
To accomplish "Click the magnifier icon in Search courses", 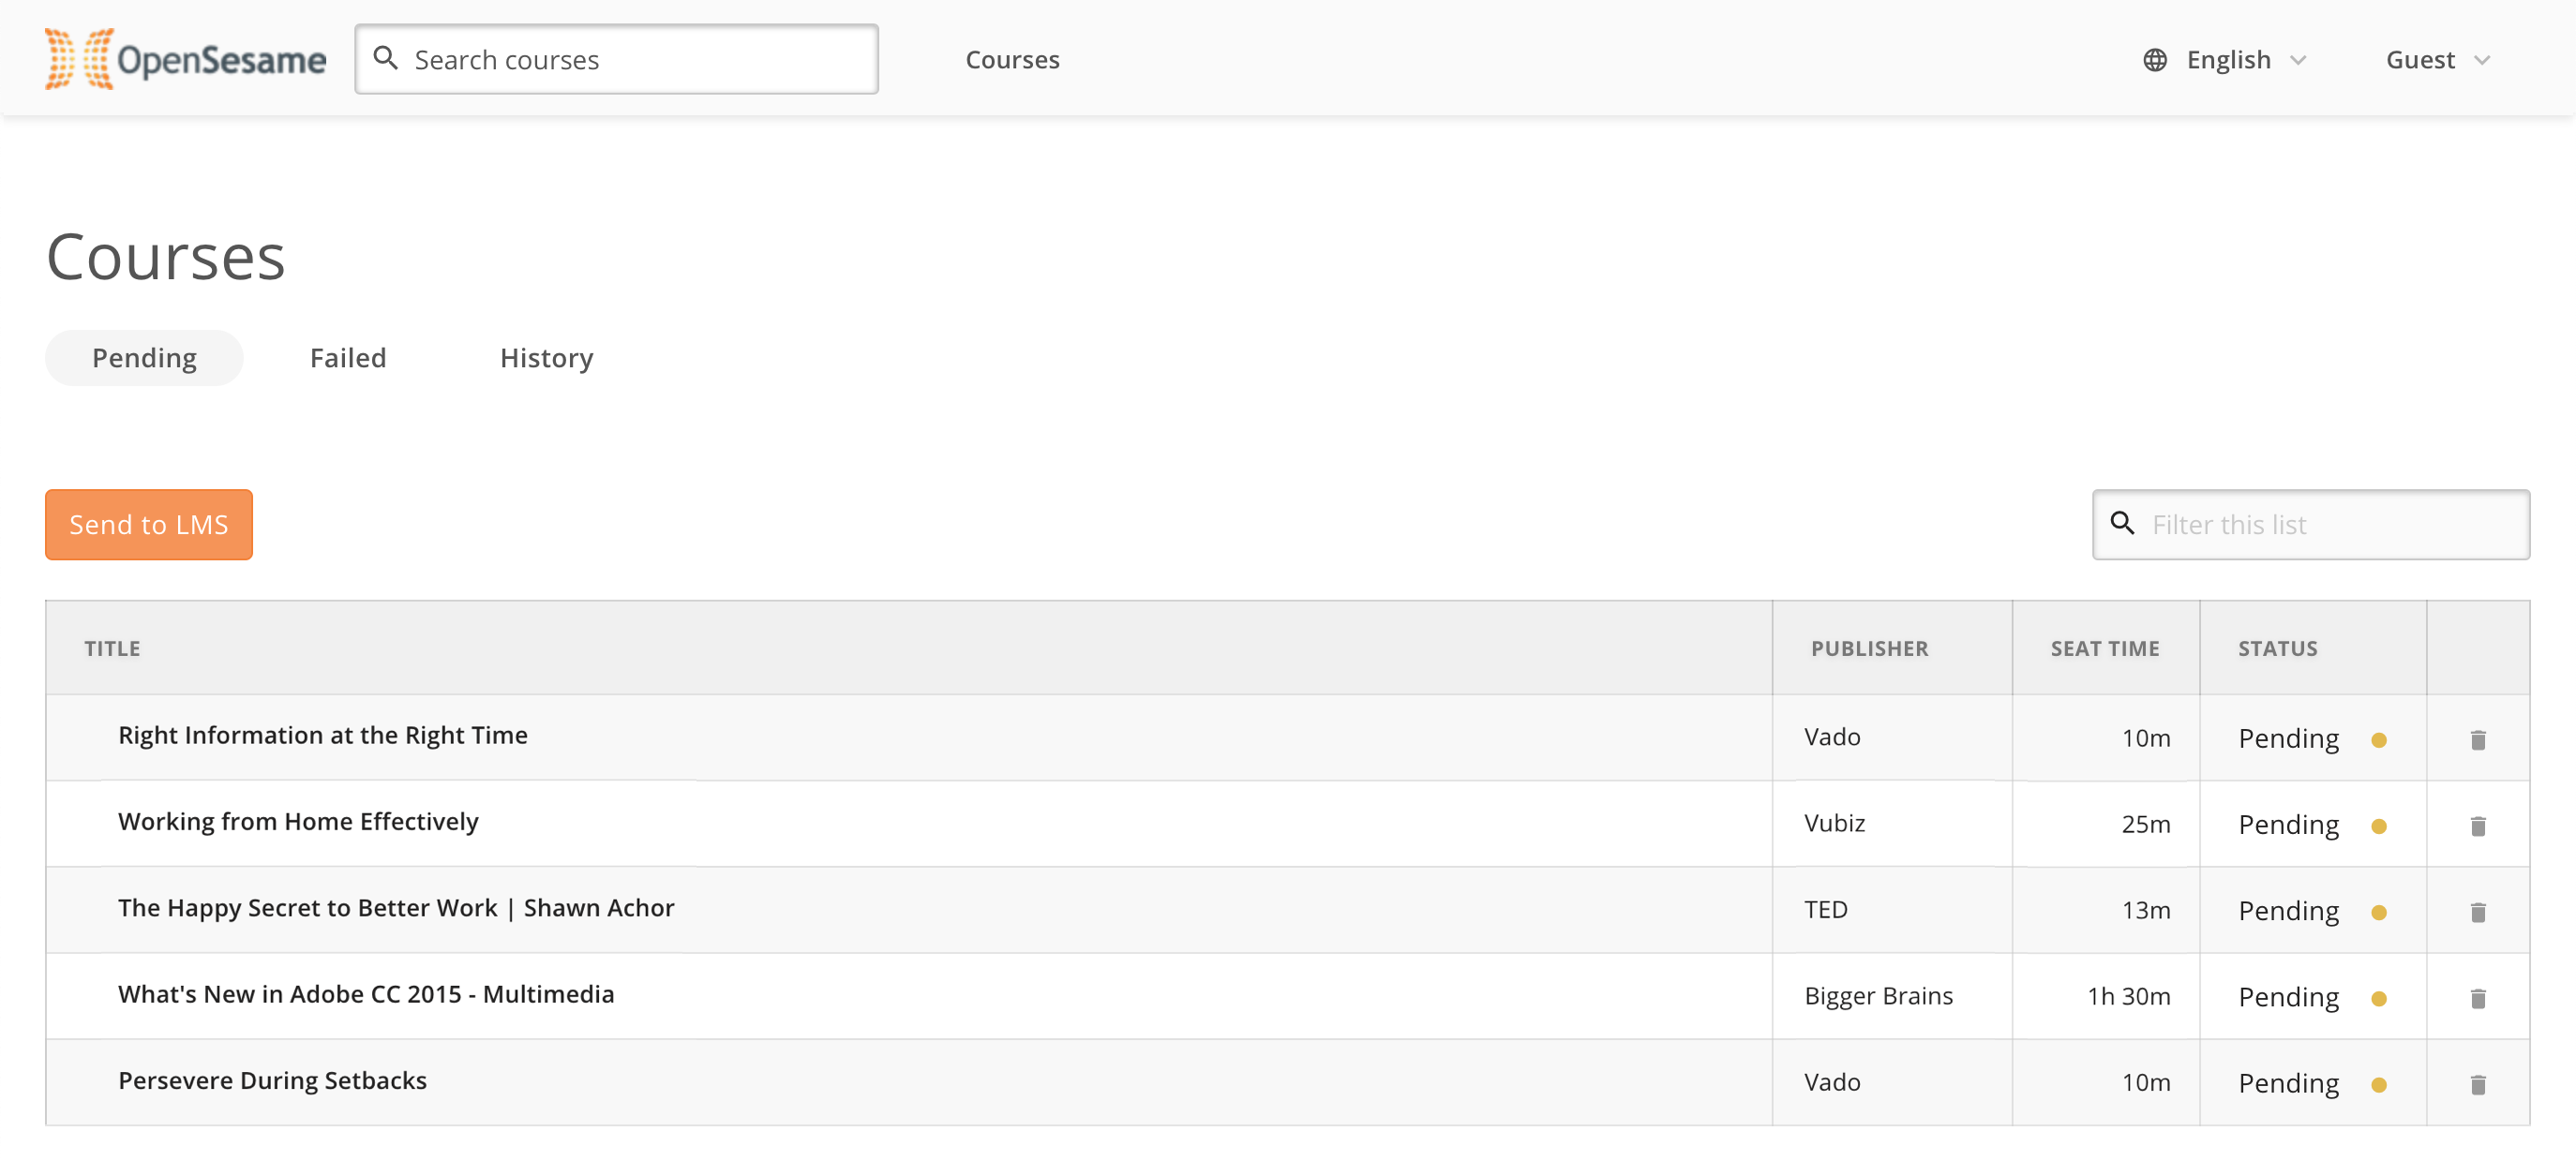I will pos(386,58).
